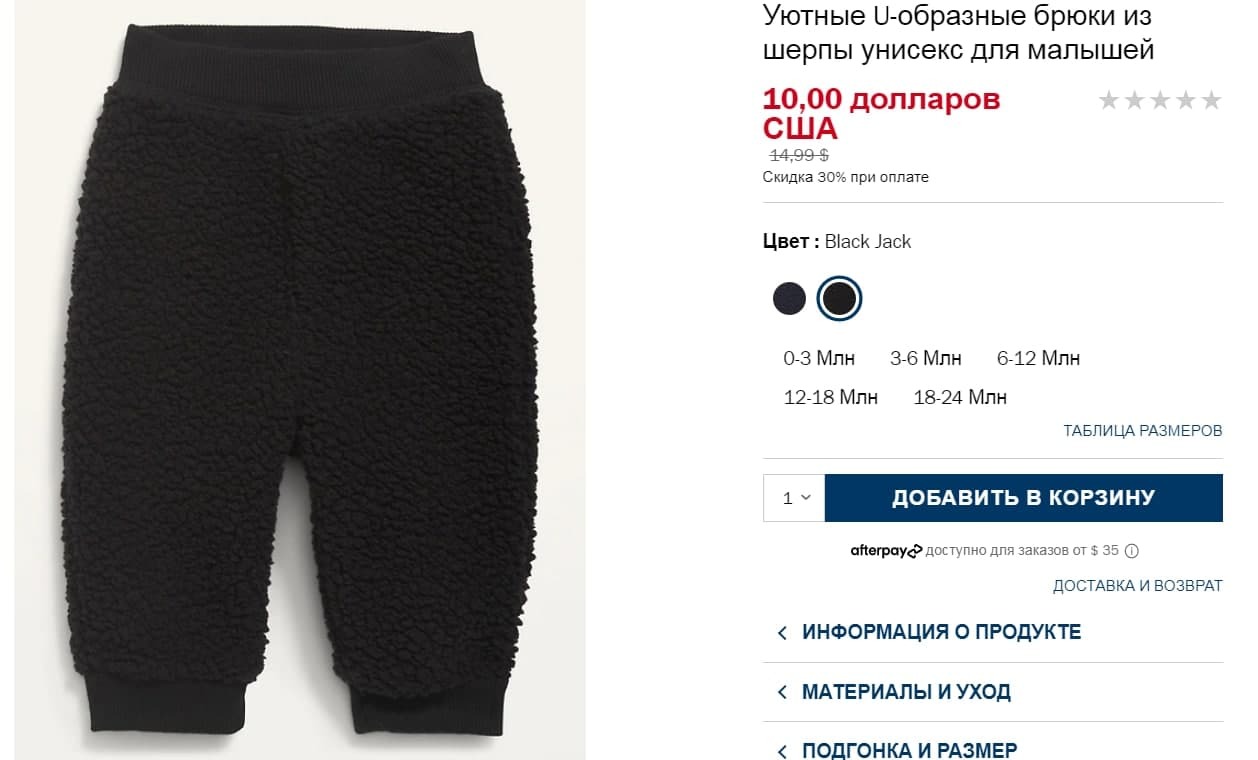Open ТАБЛИЦА РАЗМЕРОВ link
The height and width of the screenshot is (760, 1258).
(1143, 431)
